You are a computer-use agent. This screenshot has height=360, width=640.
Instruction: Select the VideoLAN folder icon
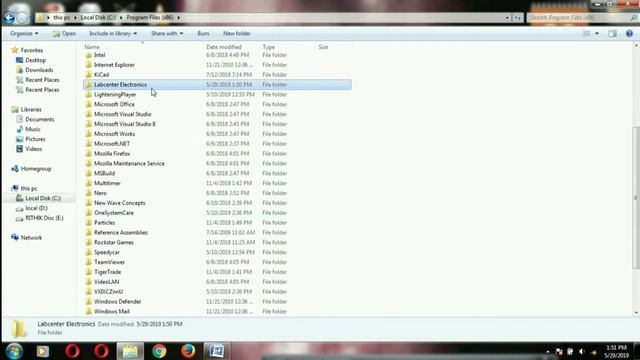(89, 282)
